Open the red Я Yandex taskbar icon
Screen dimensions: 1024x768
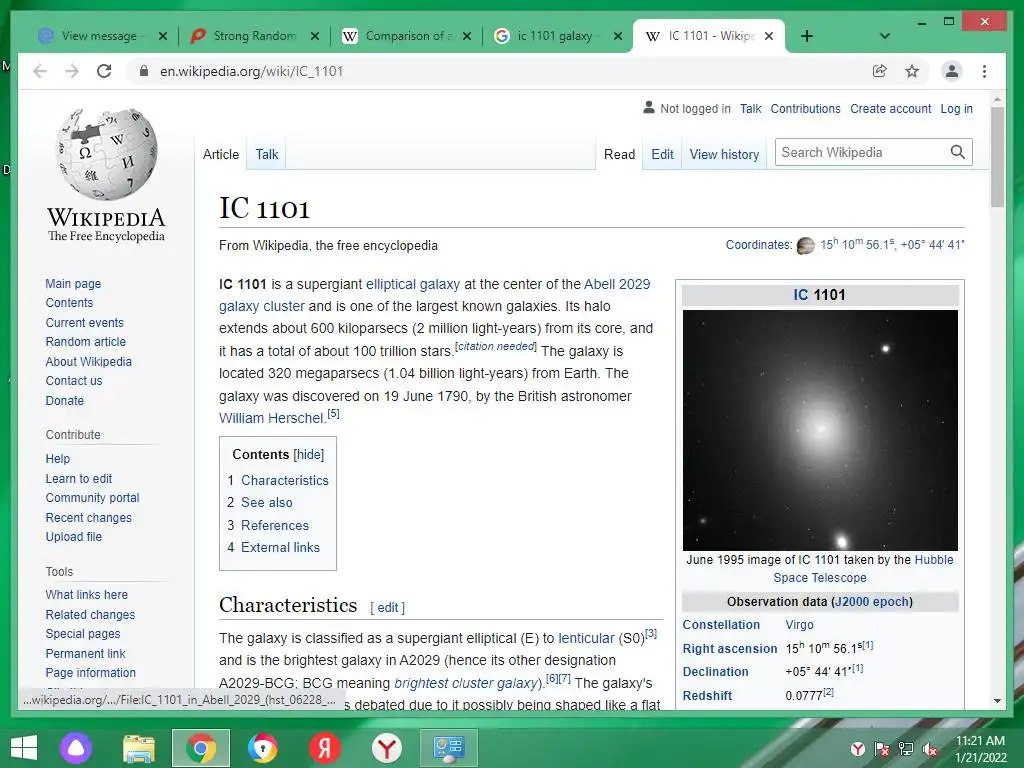pos(325,748)
